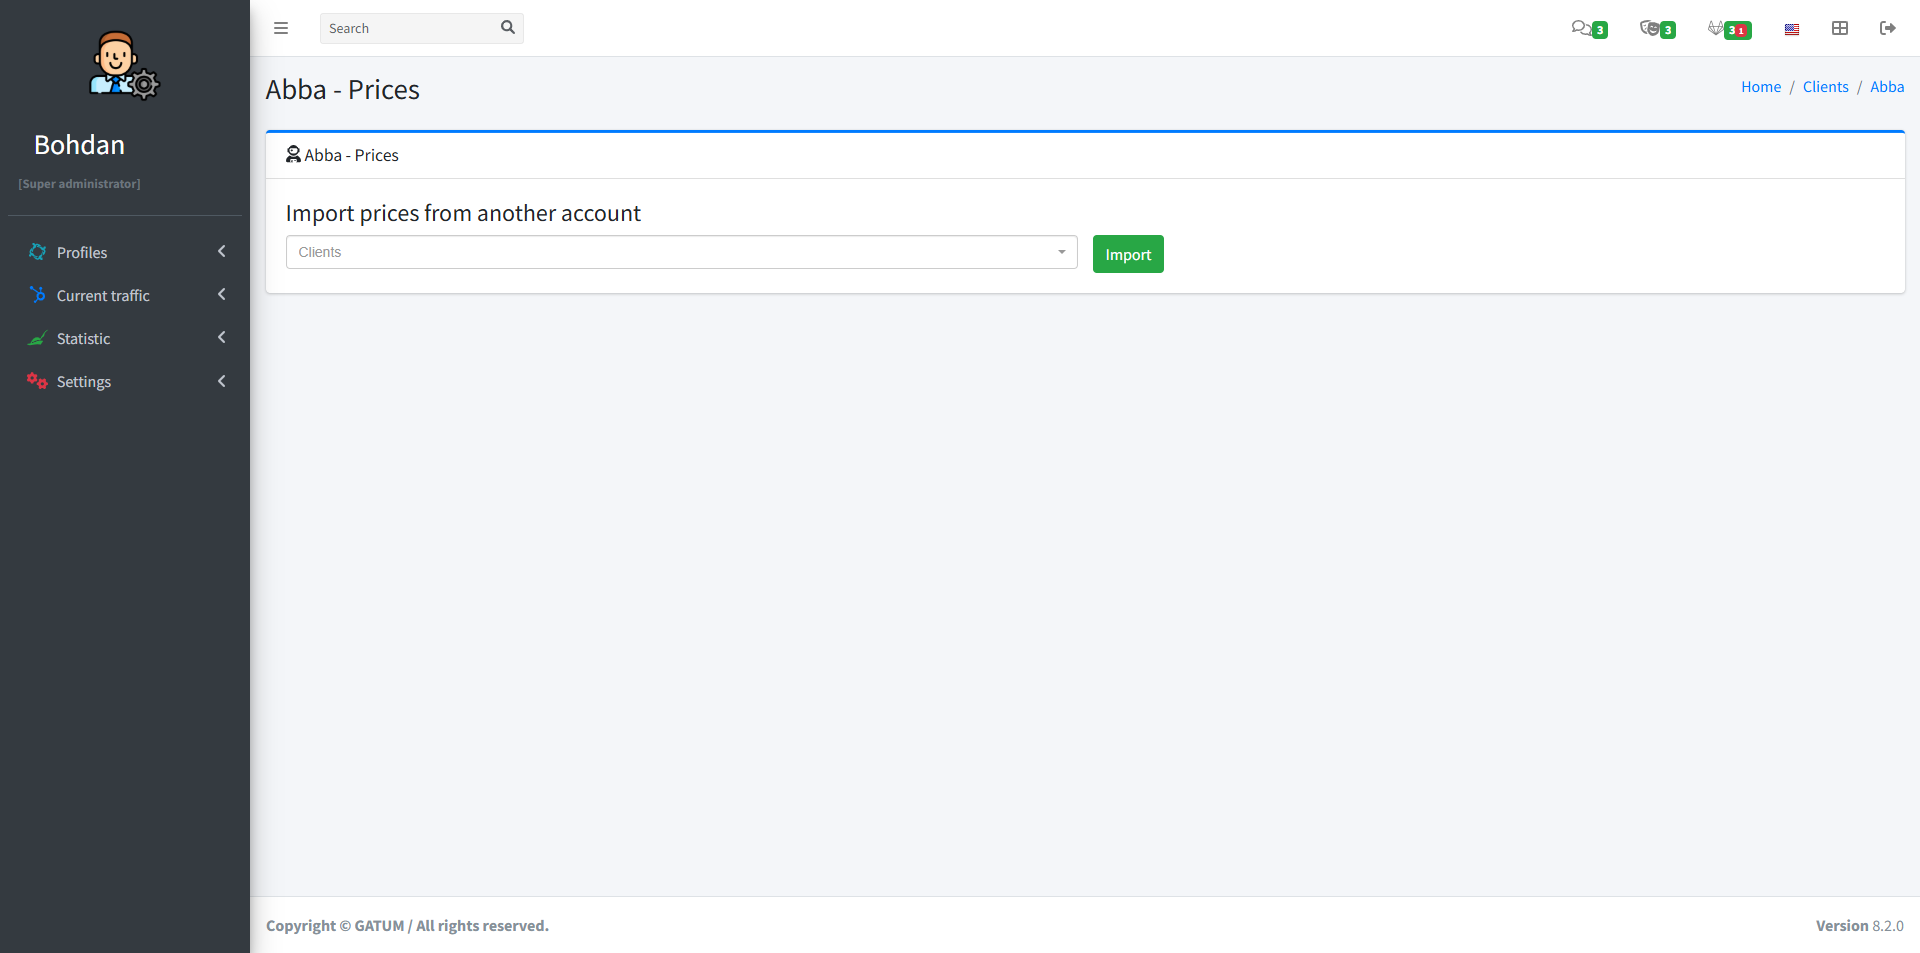
Task: Click the Abba breadcrumb link
Action: (1887, 87)
